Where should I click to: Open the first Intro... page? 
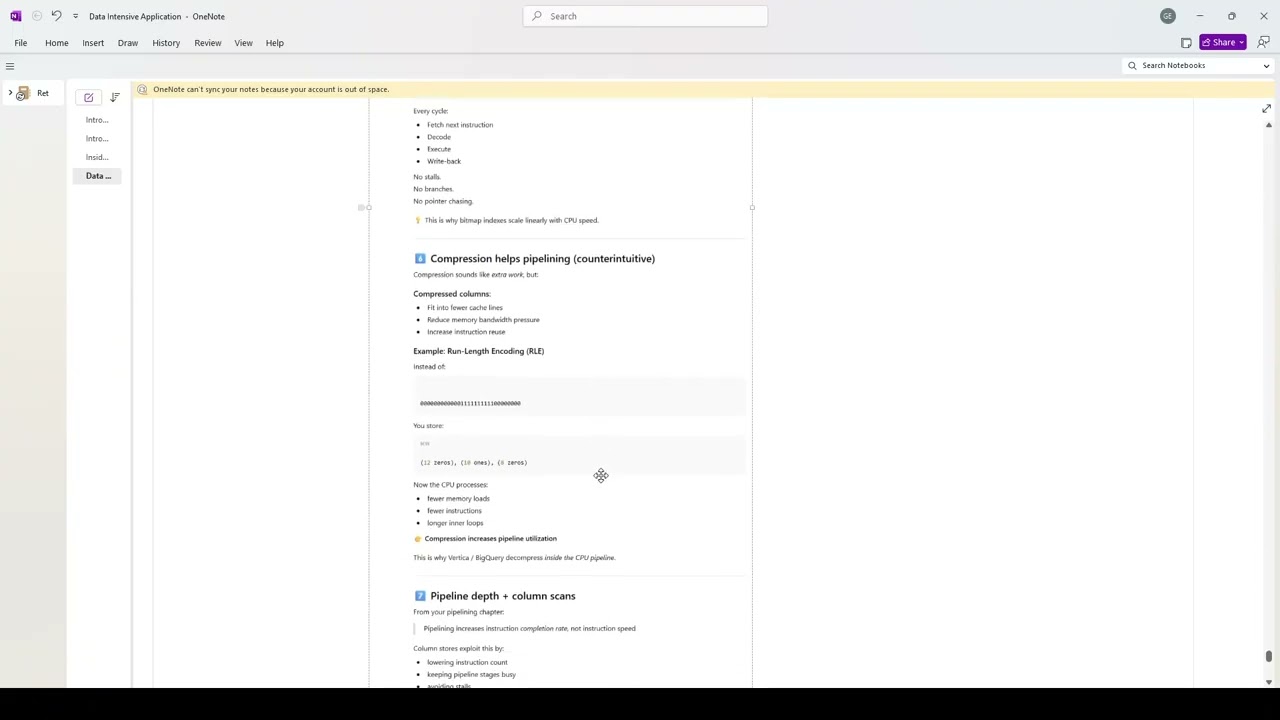[97, 120]
